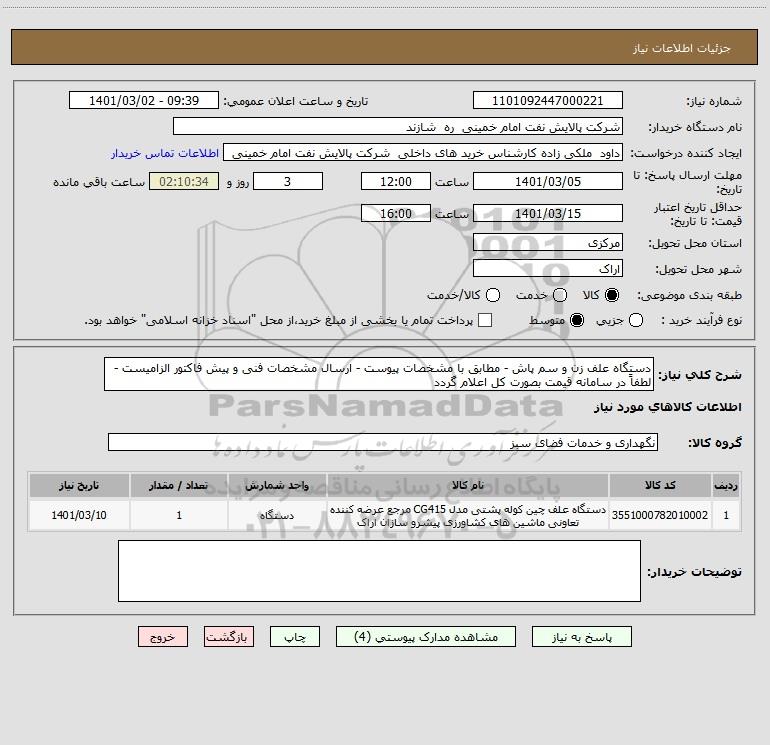Click the request creator field داود ملکی زاده
The width and height of the screenshot is (770, 745).
(x=423, y=152)
